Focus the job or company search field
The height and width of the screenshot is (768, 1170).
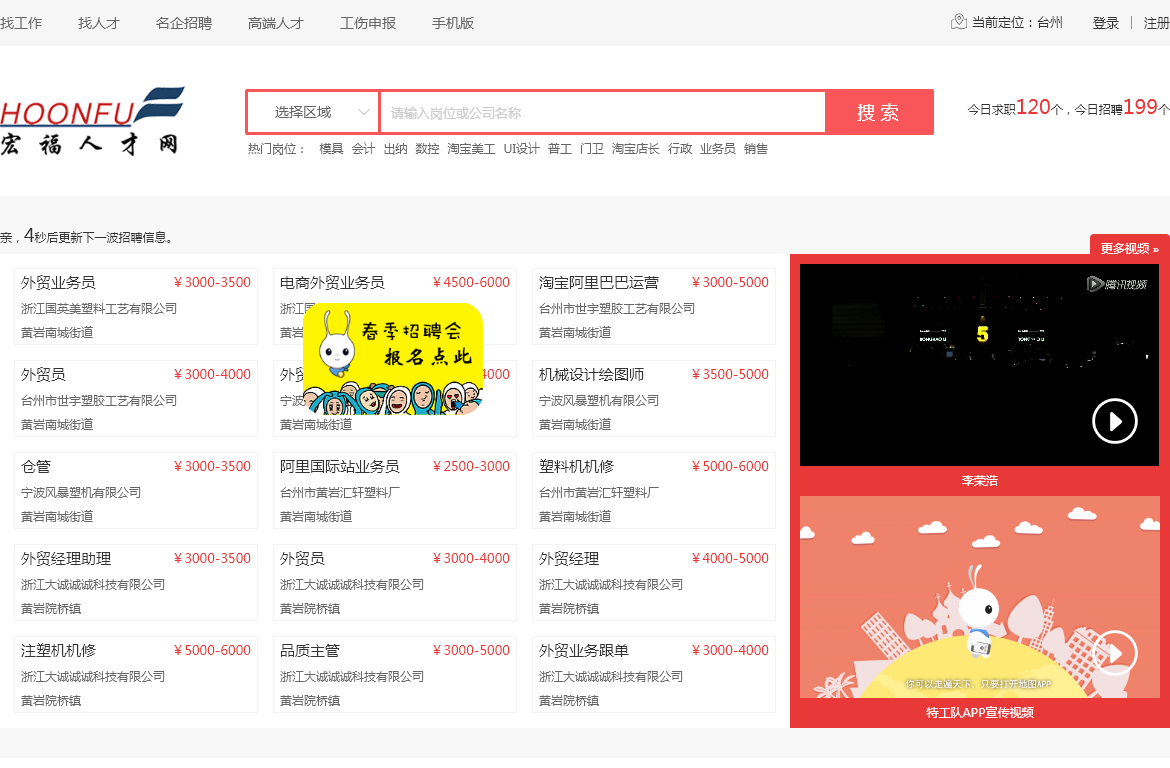point(602,112)
